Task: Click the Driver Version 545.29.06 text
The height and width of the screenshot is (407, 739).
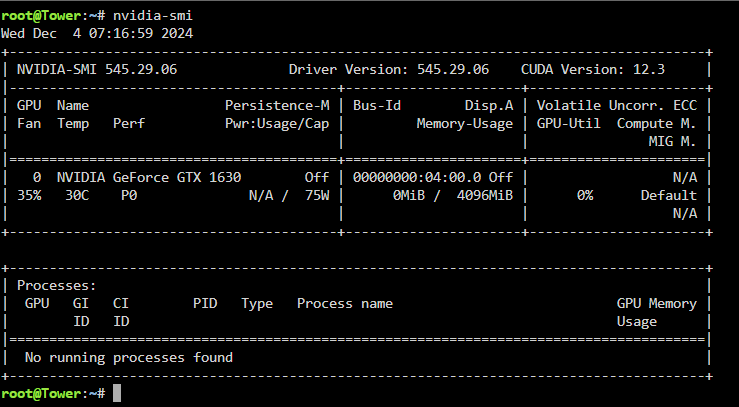Action: [x=389, y=70]
